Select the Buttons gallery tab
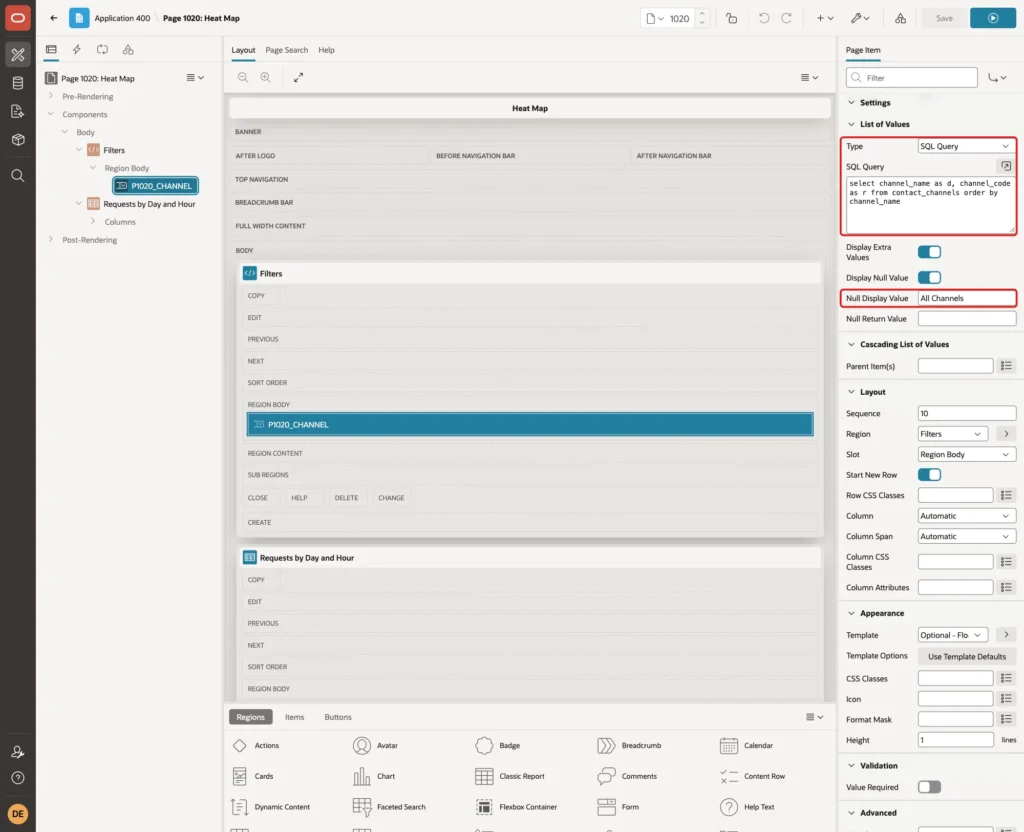The image size is (1024, 832). (338, 717)
